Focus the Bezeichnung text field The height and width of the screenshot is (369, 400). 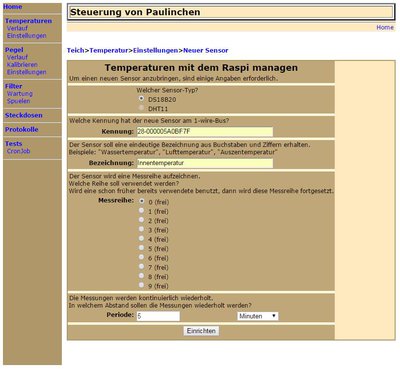coord(205,163)
